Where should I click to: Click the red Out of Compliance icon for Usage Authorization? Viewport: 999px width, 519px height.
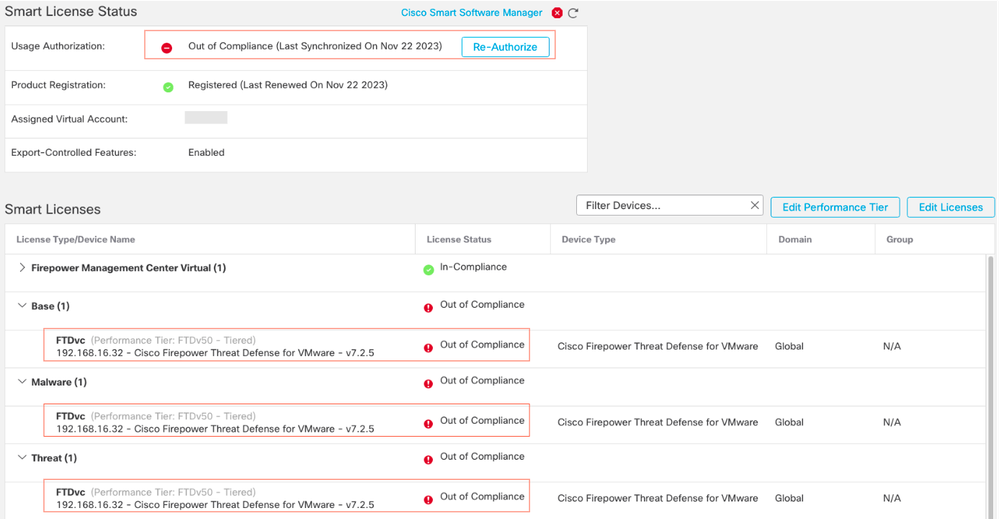[x=166, y=48]
